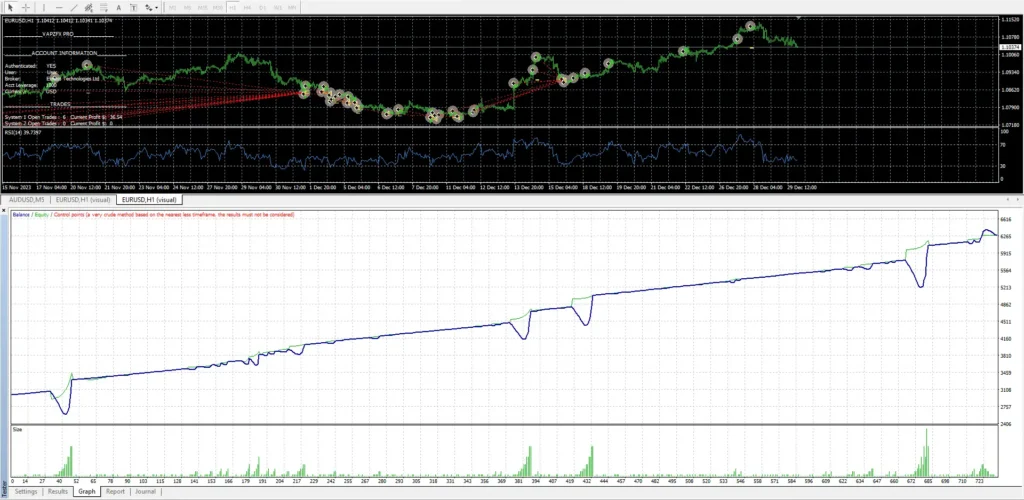Open the AUDUSD,M5 chart tab
The height and width of the screenshot is (500, 1024).
tap(29, 199)
